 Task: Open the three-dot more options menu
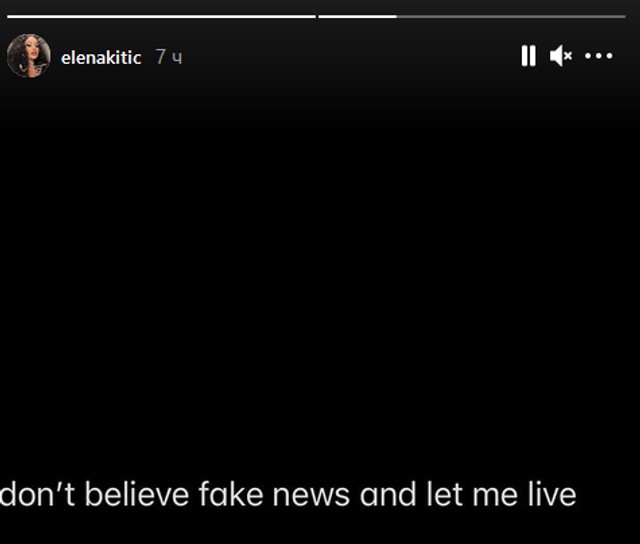tap(599, 56)
